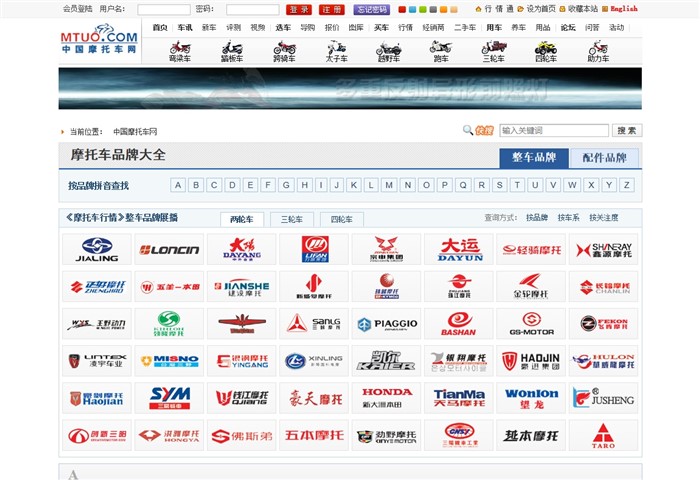Open the PIAGGIO brand logo
The image size is (700, 480).
[387, 324]
